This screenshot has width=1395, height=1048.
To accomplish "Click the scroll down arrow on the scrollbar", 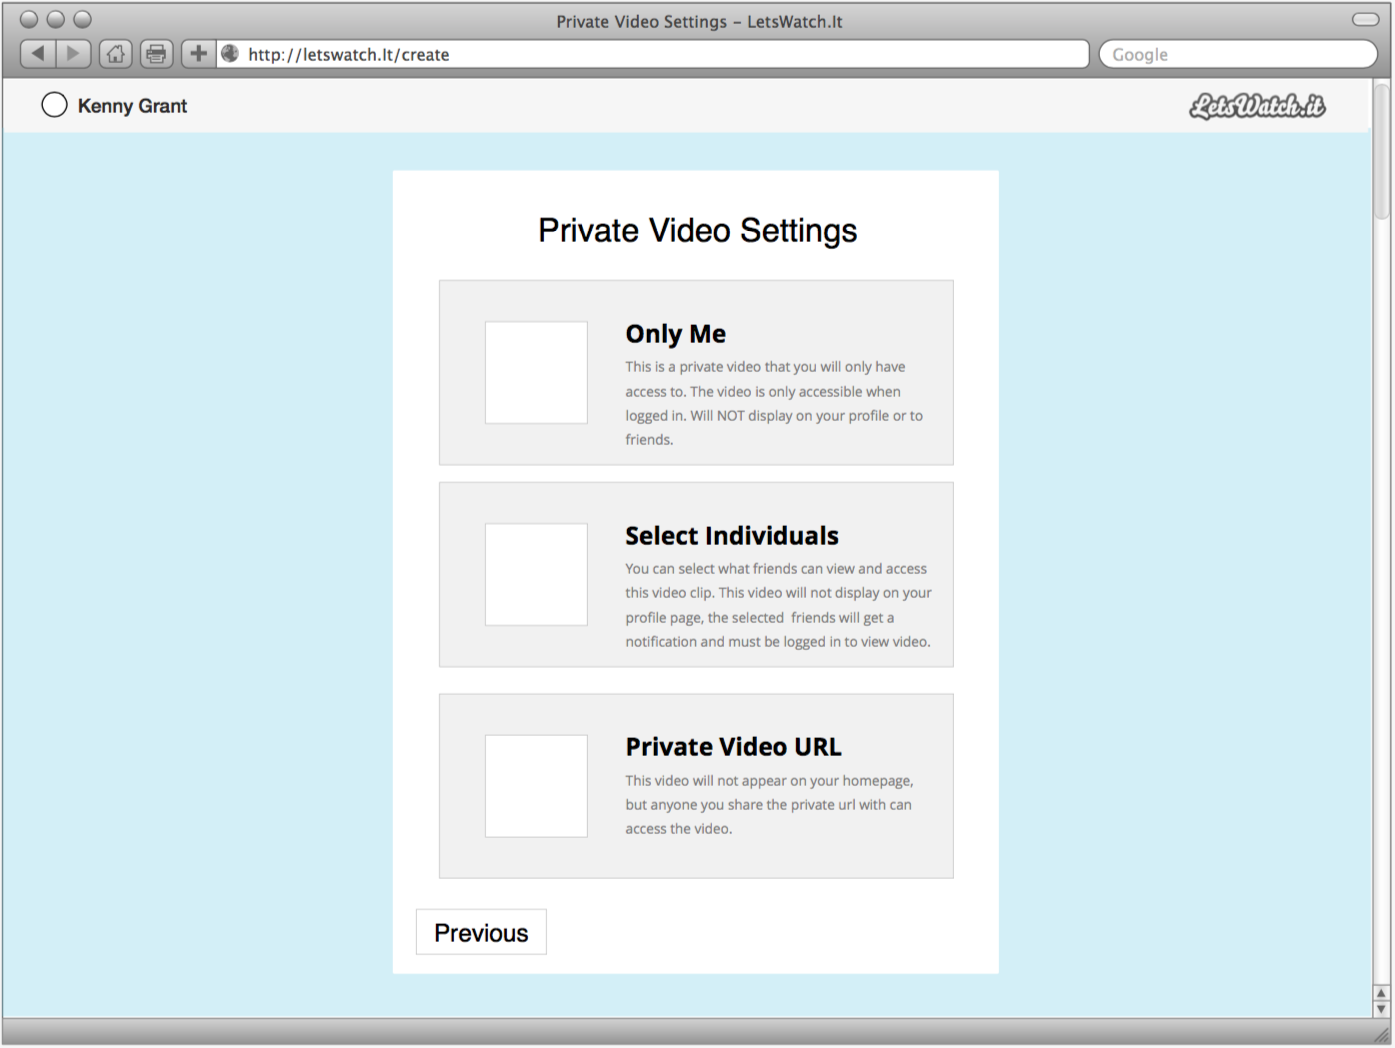I will (x=1383, y=1008).
